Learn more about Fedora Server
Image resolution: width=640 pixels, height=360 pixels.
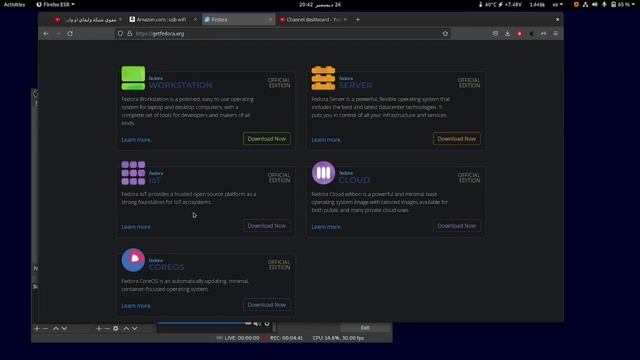(326, 140)
